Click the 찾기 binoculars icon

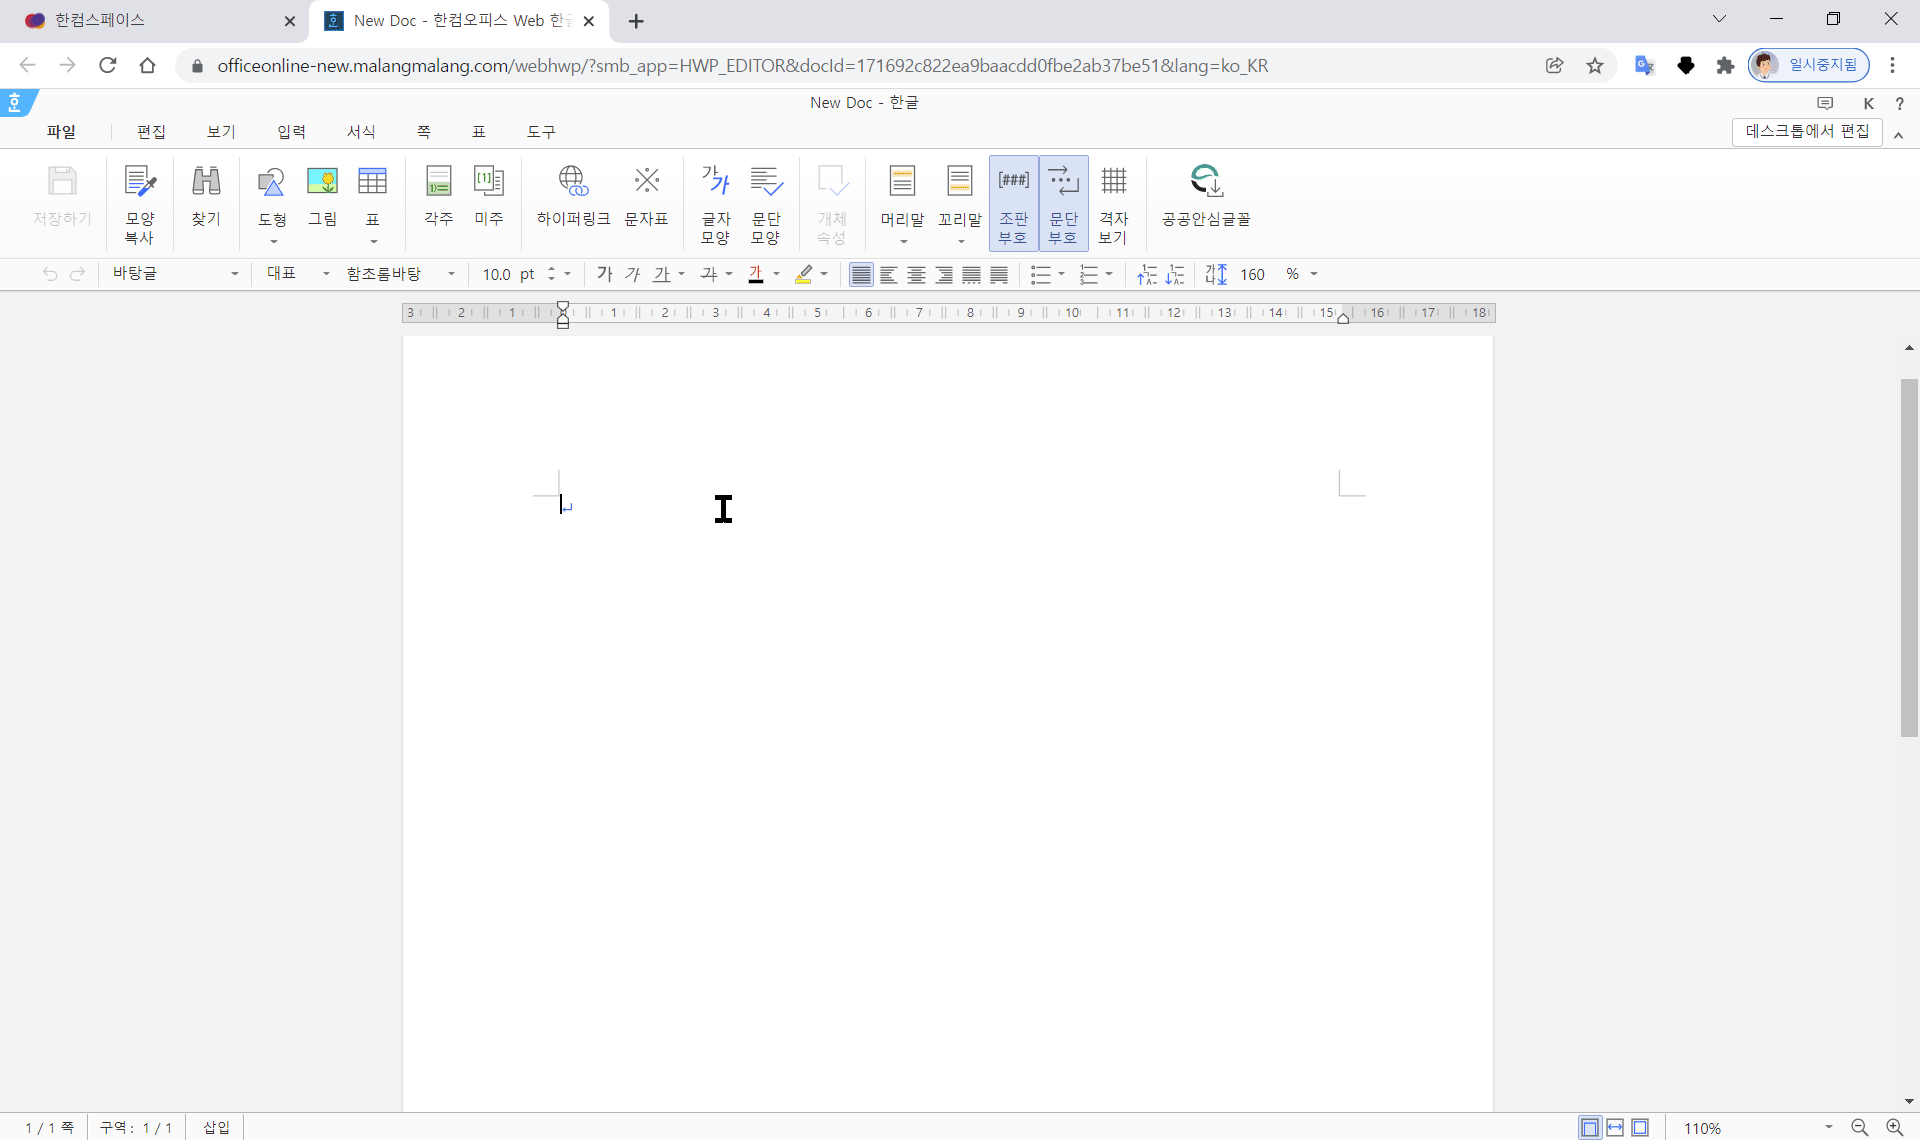206,182
